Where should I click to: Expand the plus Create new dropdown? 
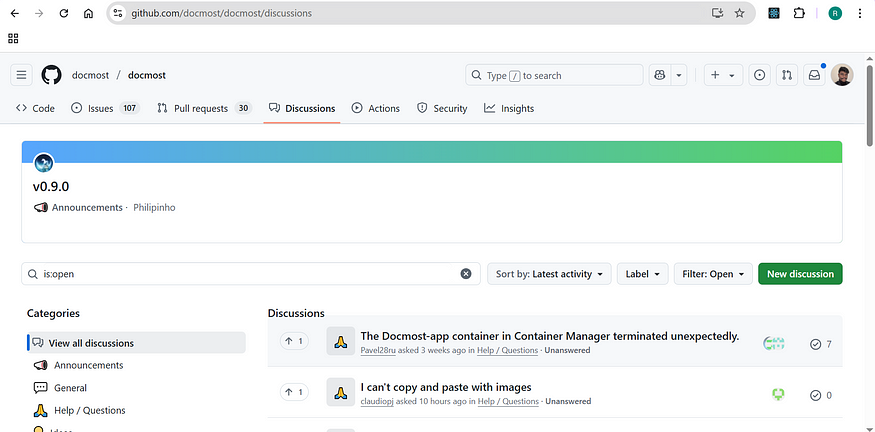pyautogui.click(x=723, y=75)
